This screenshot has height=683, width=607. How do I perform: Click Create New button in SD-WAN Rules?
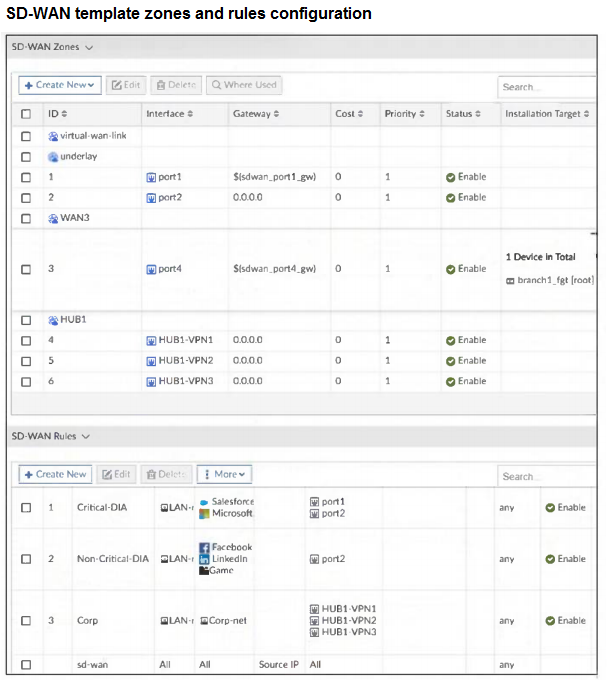(55, 474)
